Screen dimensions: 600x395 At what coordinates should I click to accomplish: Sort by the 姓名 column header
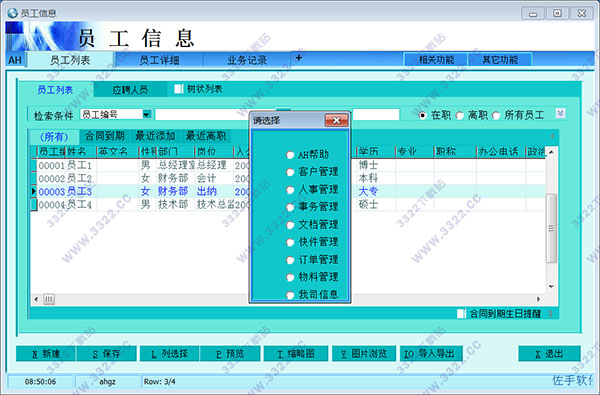pos(81,152)
